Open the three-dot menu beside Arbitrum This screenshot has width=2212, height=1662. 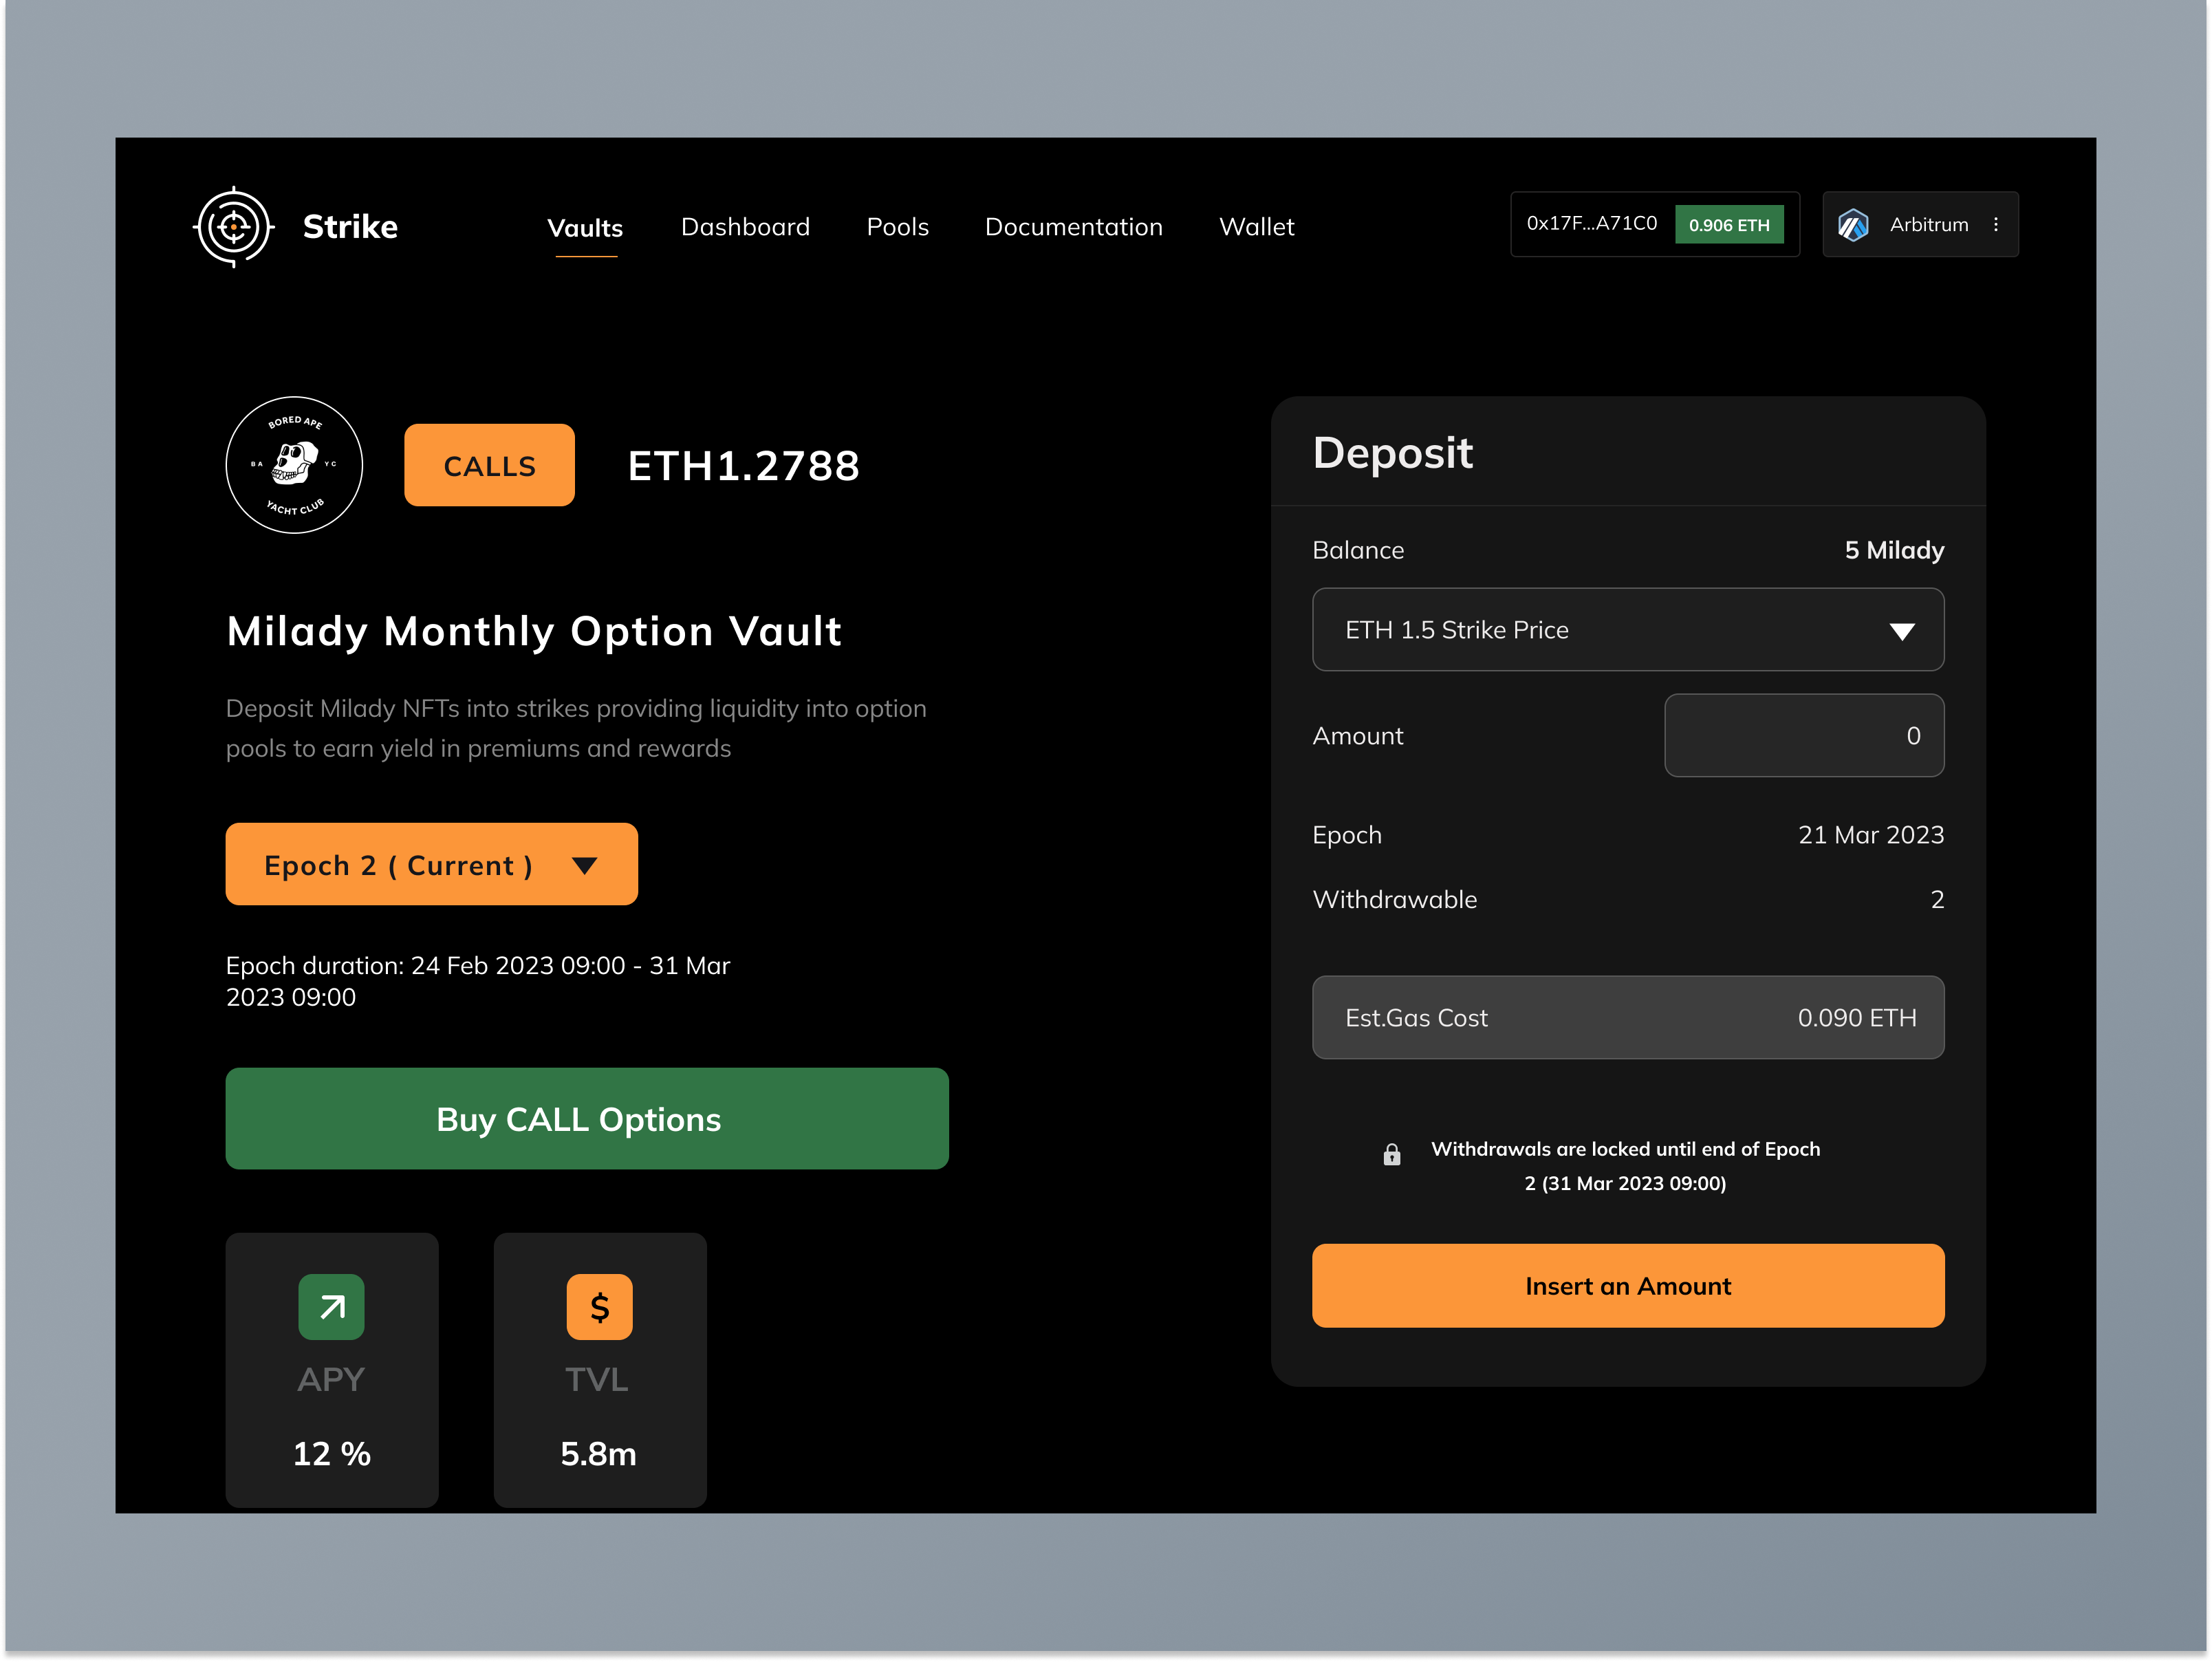pyautogui.click(x=1996, y=225)
